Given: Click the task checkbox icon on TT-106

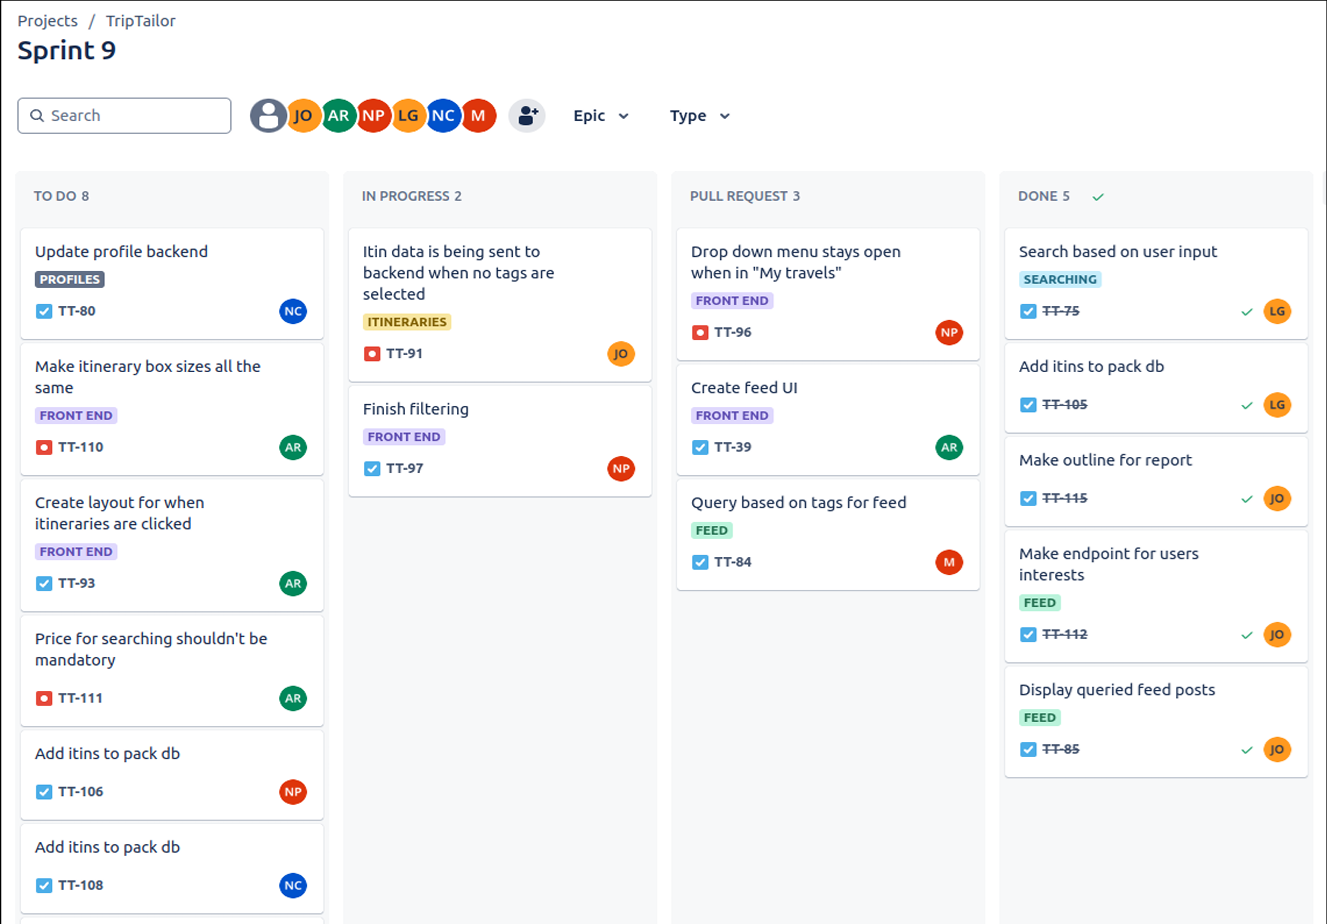Looking at the screenshot, I should click(x=44, y=792).
